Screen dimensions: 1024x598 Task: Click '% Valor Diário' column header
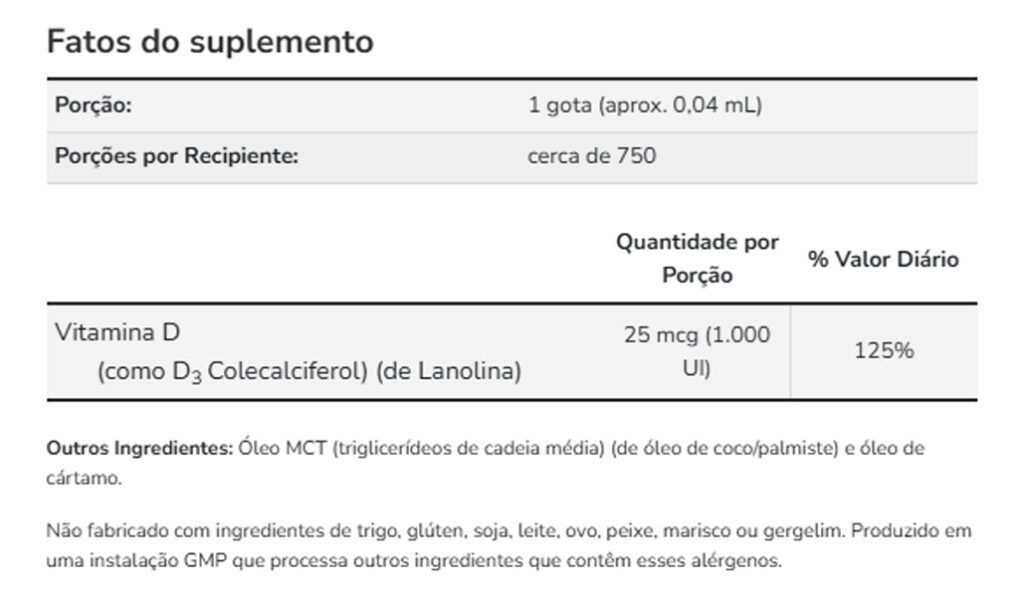(883, 259)
